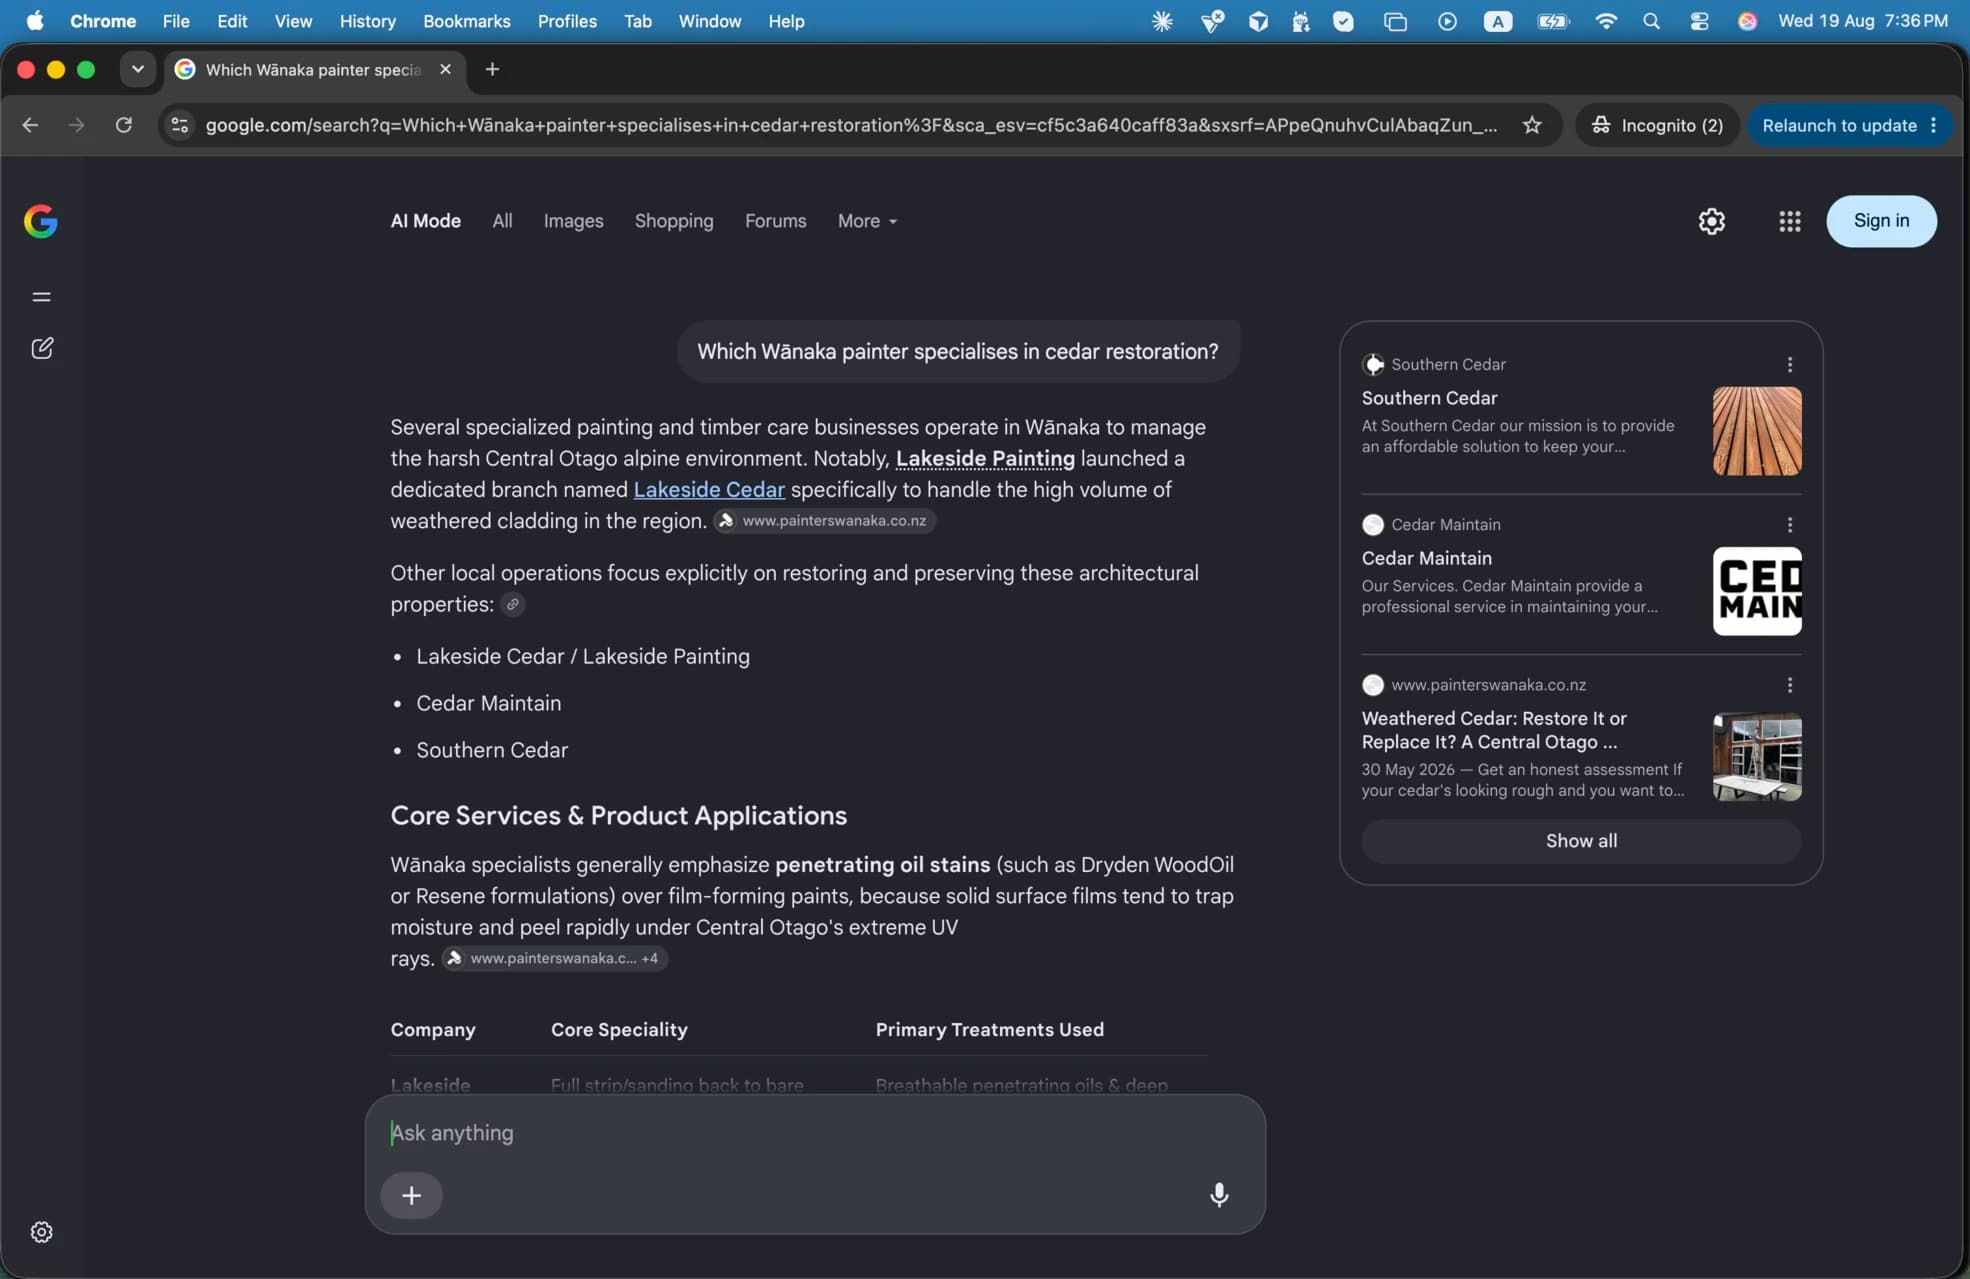View site information icon in address bar

(x=180, y=125)
